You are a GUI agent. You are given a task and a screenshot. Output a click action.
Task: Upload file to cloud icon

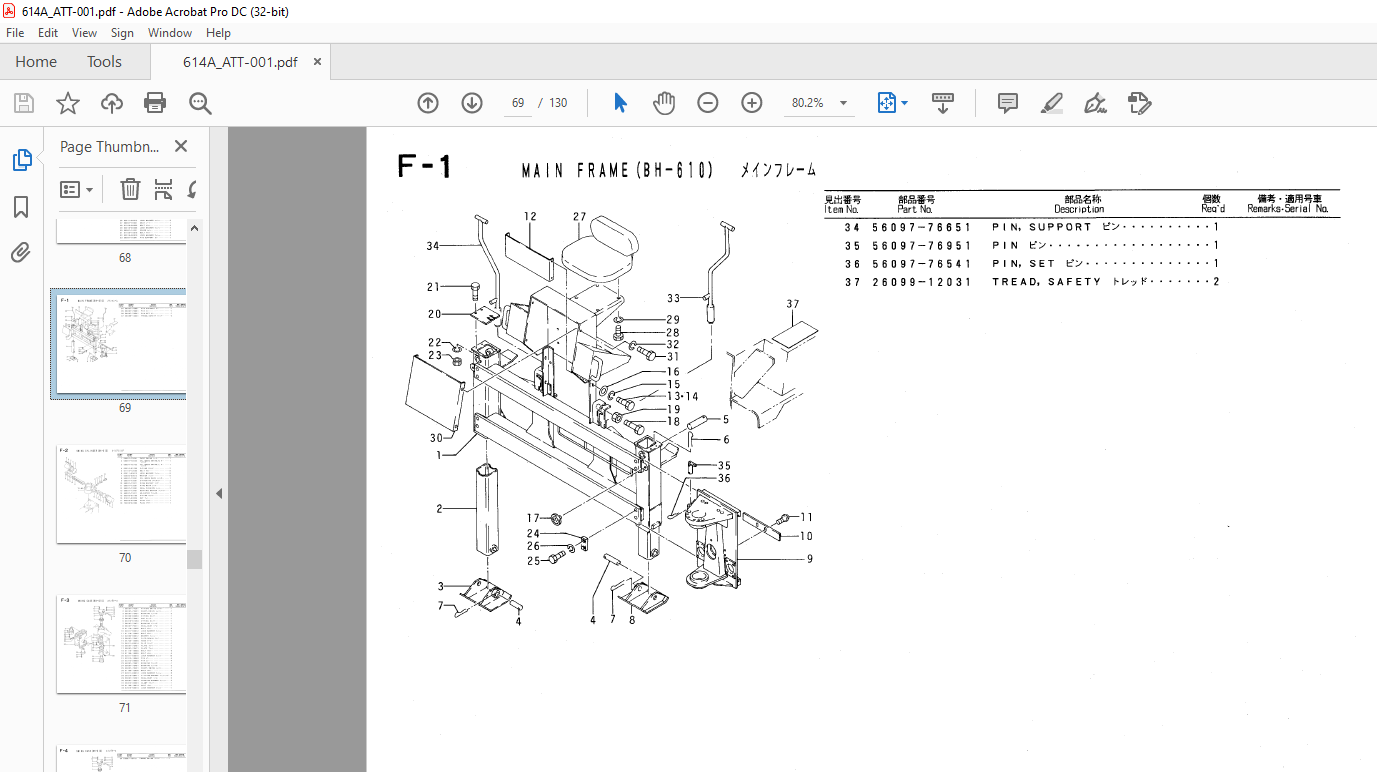(x=112, y=103)
